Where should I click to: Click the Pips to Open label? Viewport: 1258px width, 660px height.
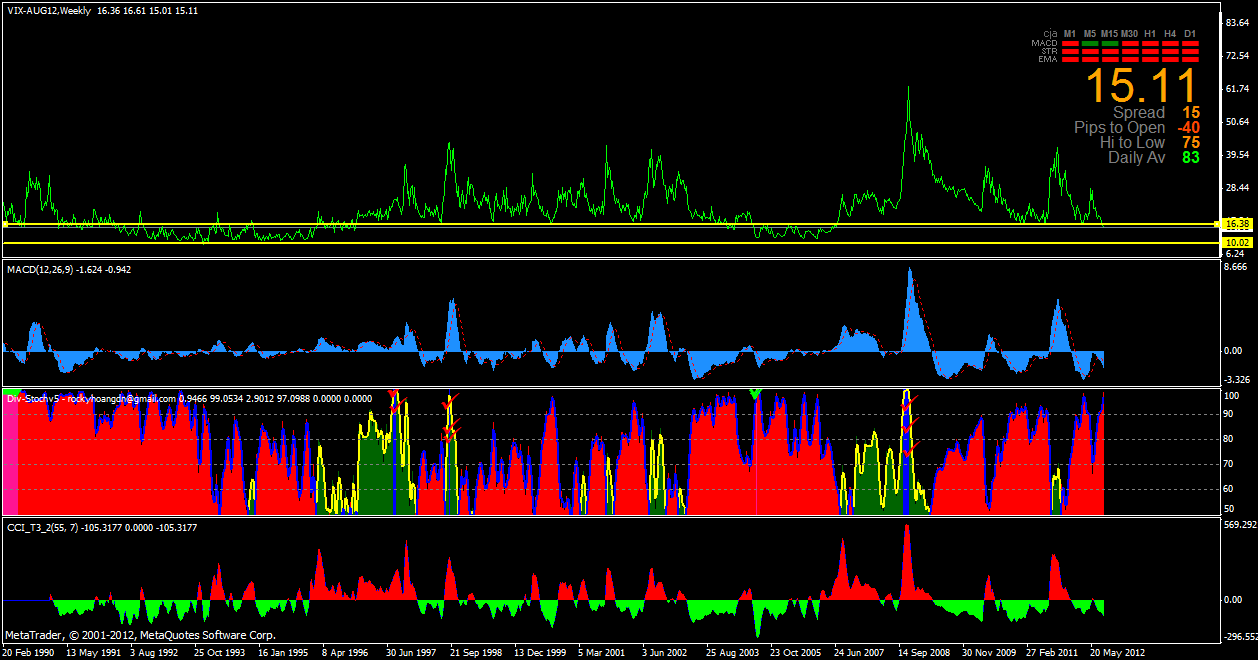point(1120,128)
